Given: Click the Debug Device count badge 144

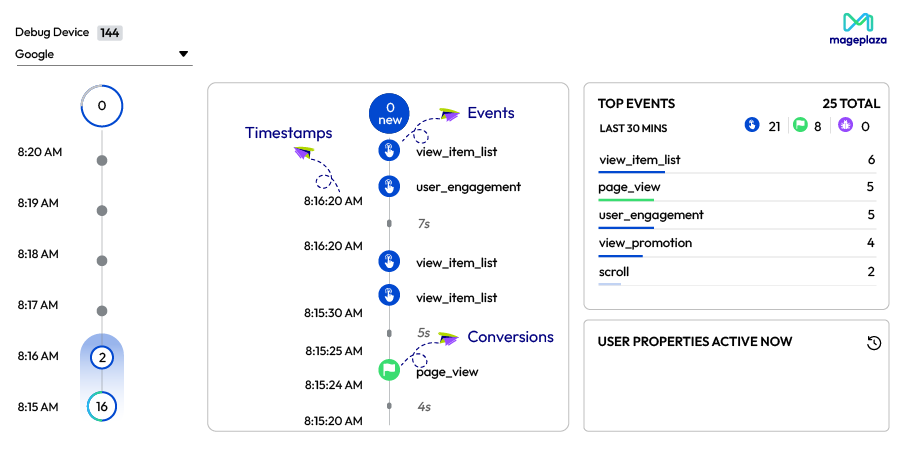Looking at the screenshot, I should [110, 33].
